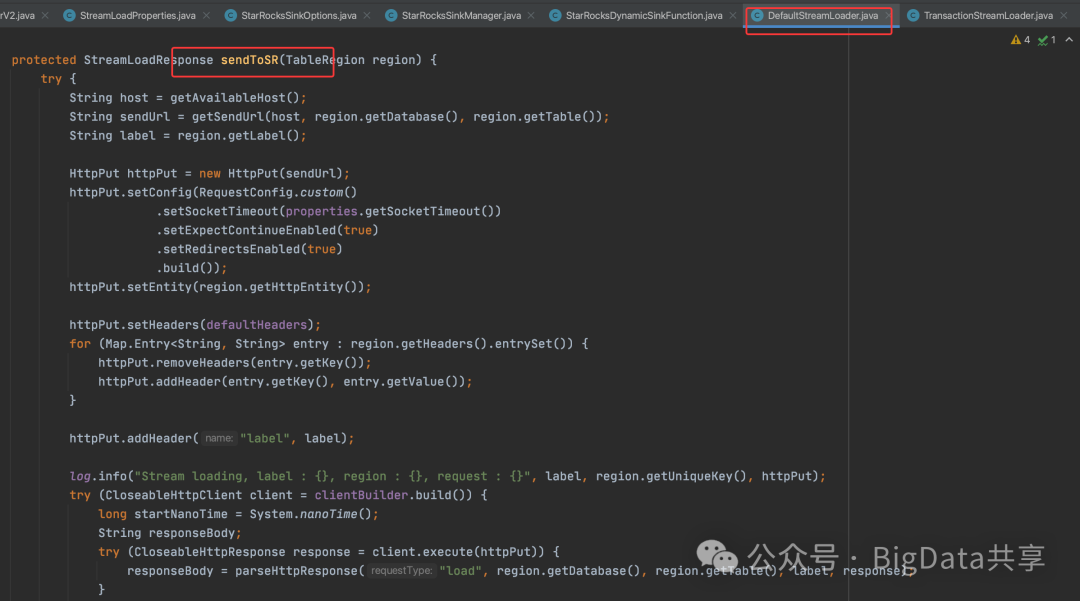Click the class icon on TransactionStreamLoader.java tab
The image size is (1080, 601).
click(913, 15)
